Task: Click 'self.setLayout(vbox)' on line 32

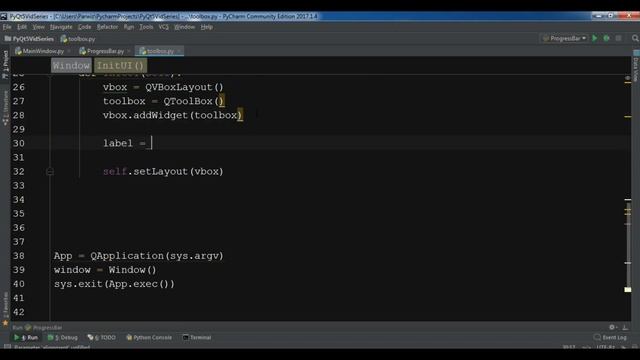Action: coord(163,171)
